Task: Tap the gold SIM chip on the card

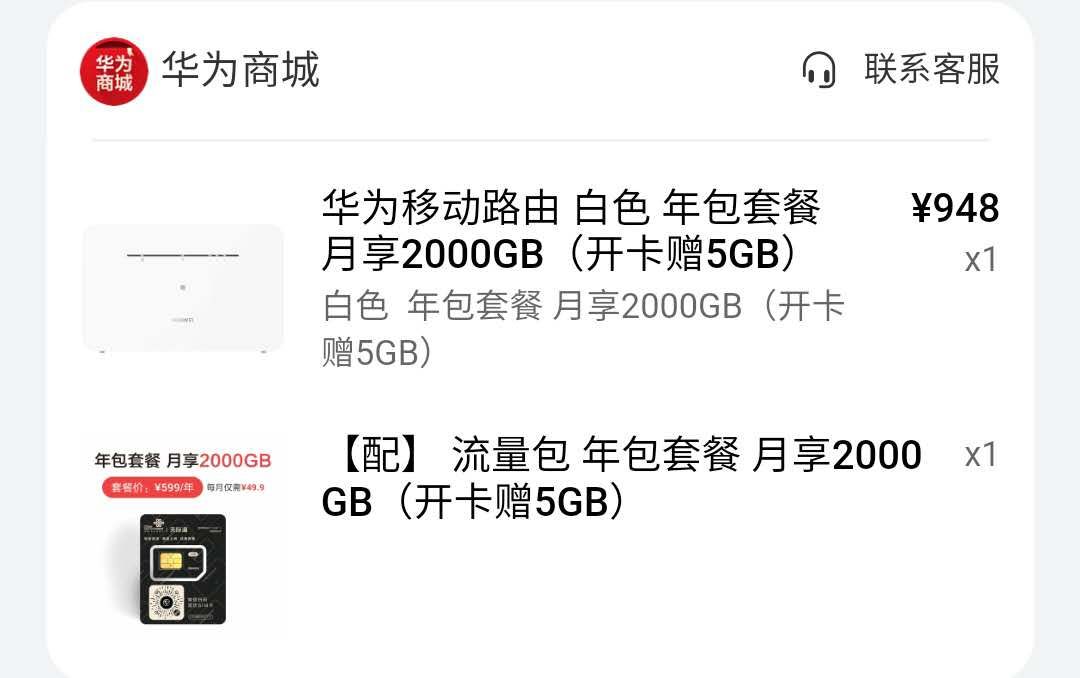Action: point(171,561)
